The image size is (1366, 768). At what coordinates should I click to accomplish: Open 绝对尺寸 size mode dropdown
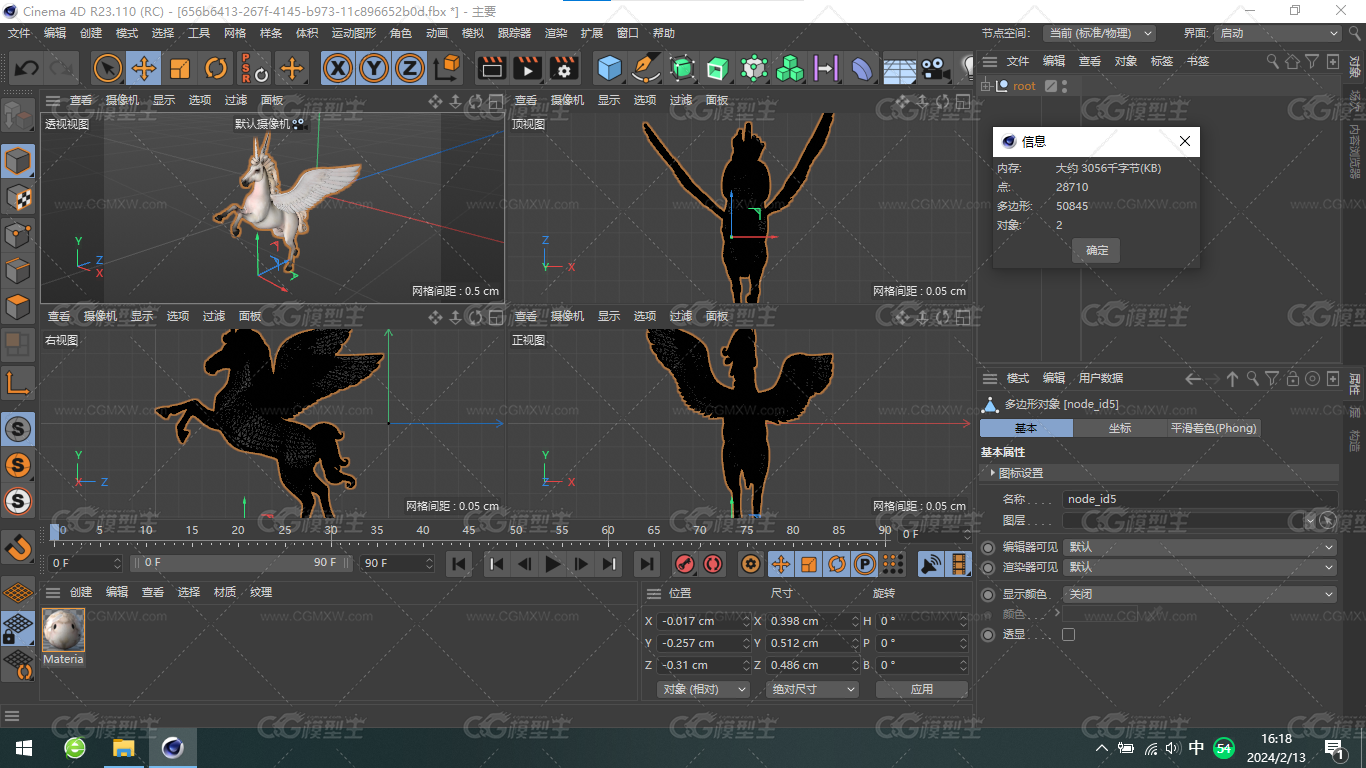(x=813, y=689)
